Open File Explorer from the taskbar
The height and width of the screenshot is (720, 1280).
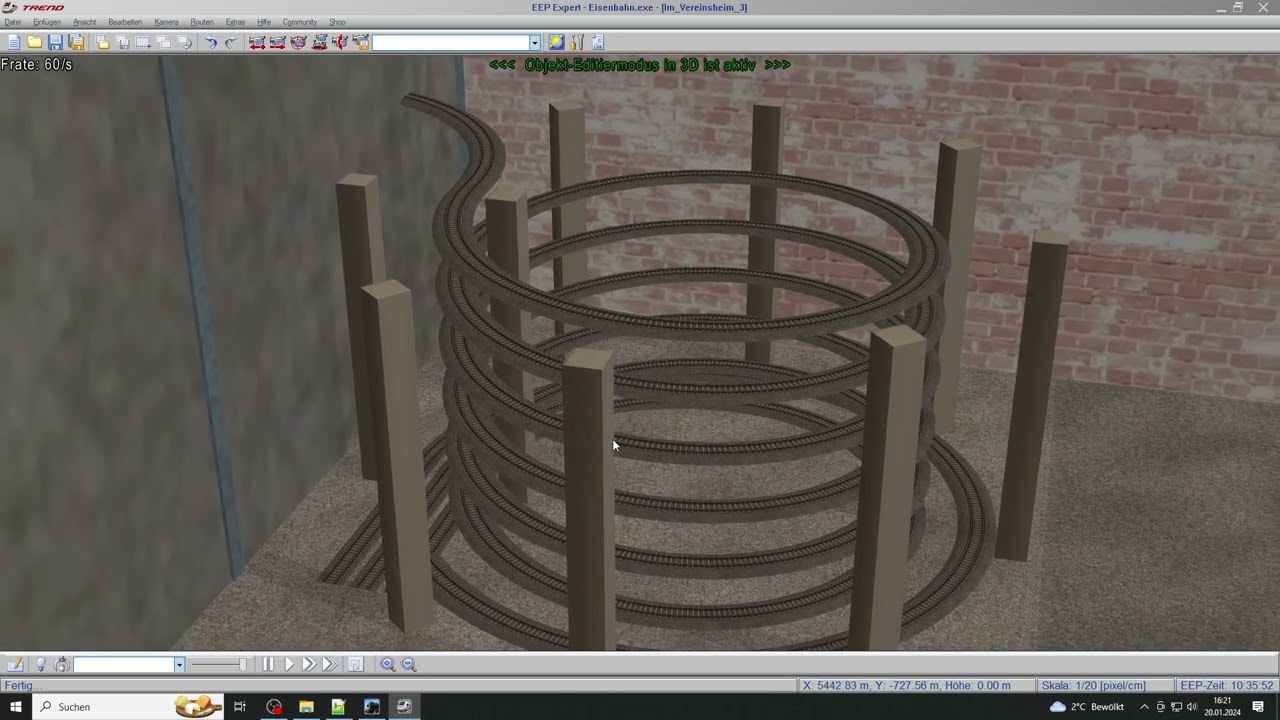point(306,707)
